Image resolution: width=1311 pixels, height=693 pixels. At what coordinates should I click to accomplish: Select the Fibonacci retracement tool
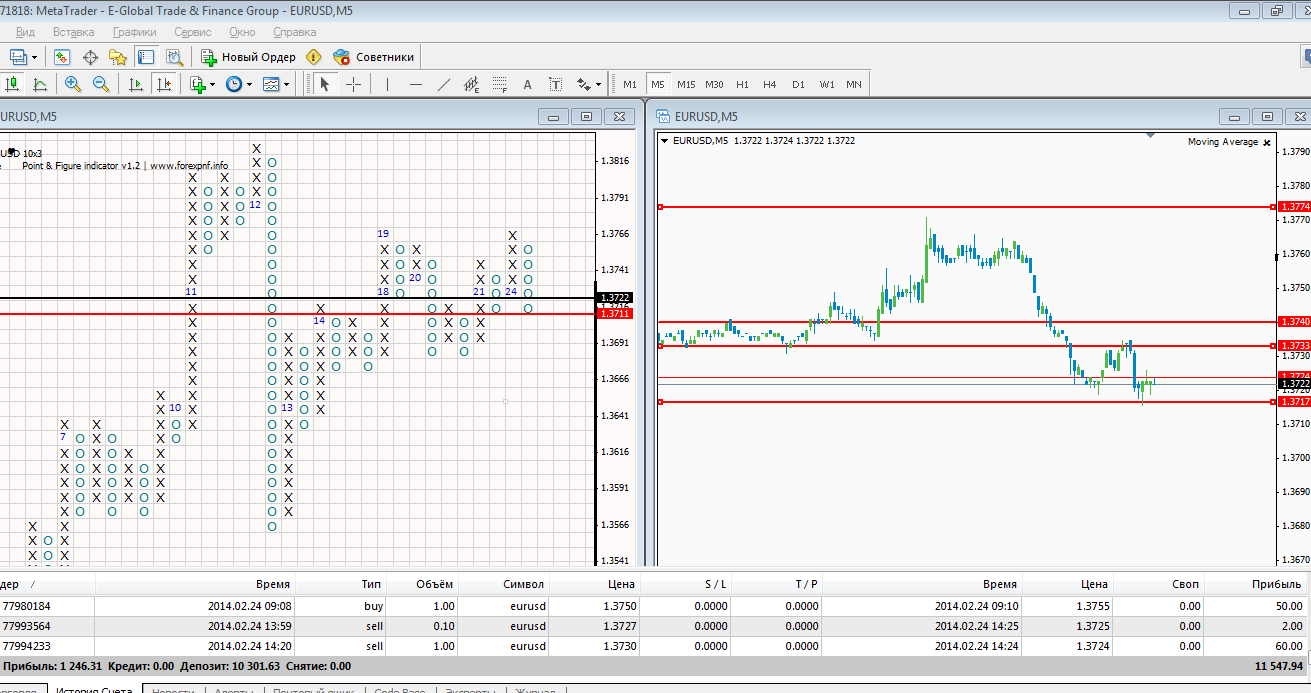point(500,84)
